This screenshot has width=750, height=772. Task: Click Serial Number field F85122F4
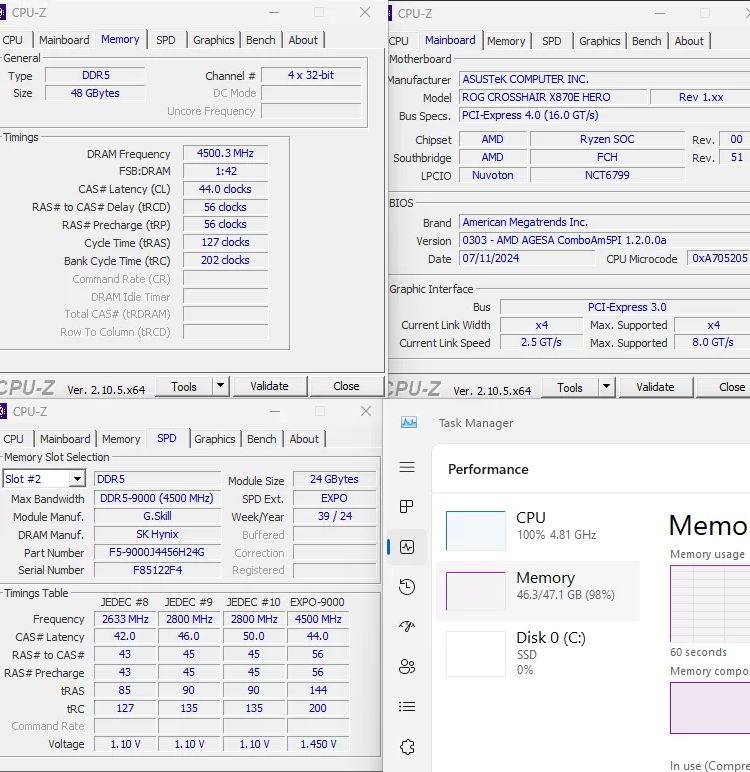pyautogui.click(x=157, y=570)
